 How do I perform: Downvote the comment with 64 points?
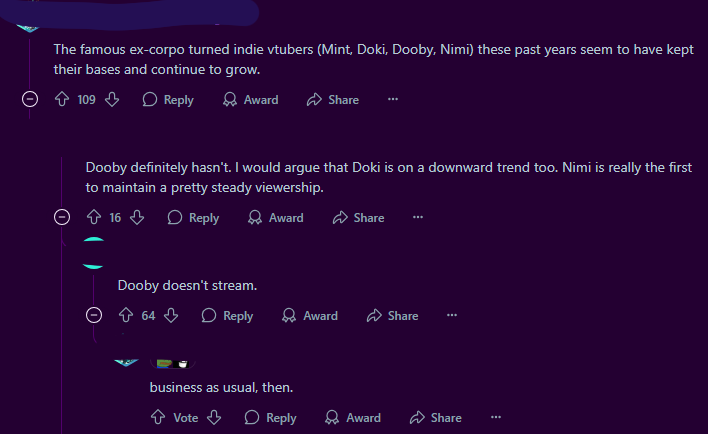point(171,316)
